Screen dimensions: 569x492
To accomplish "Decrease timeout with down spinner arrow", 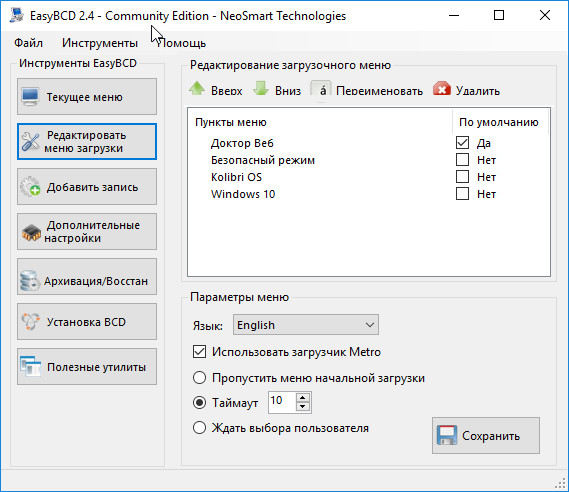I will 303,407.
